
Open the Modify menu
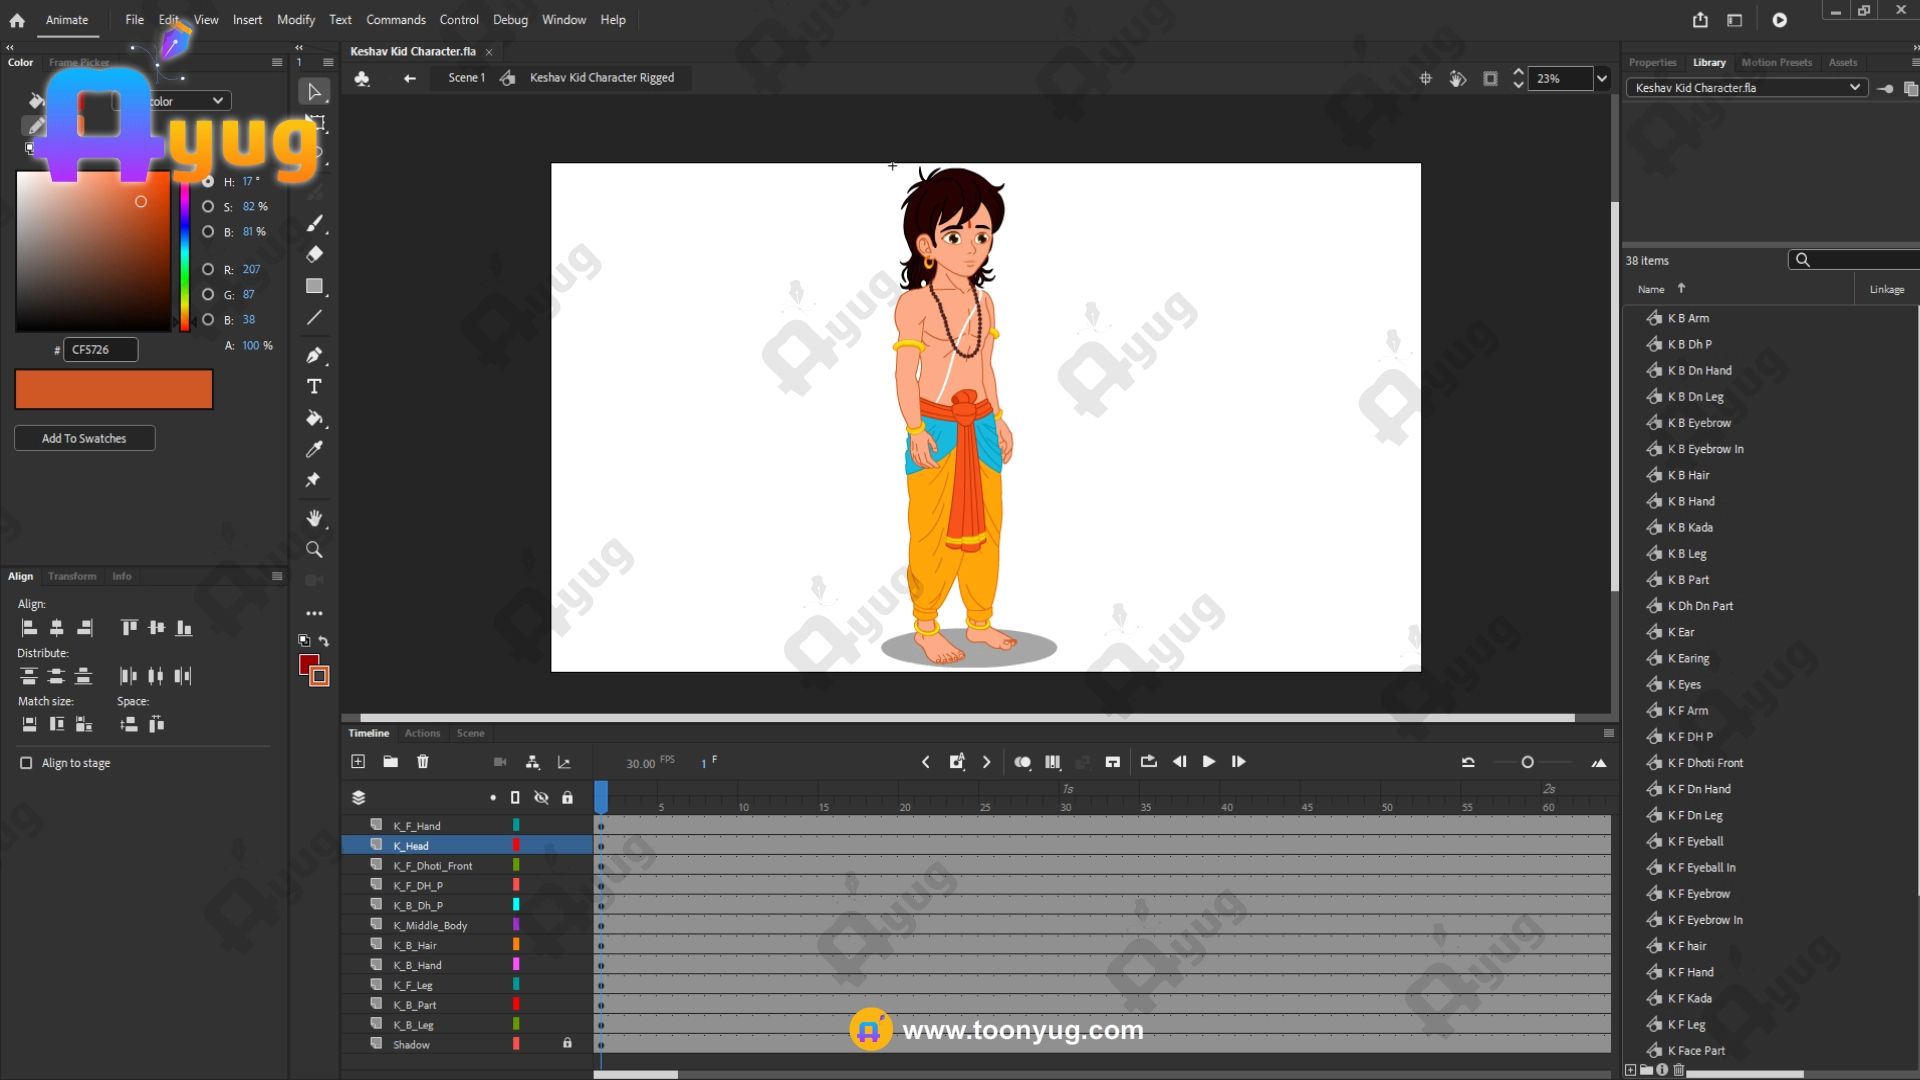(x=295, y=20)
